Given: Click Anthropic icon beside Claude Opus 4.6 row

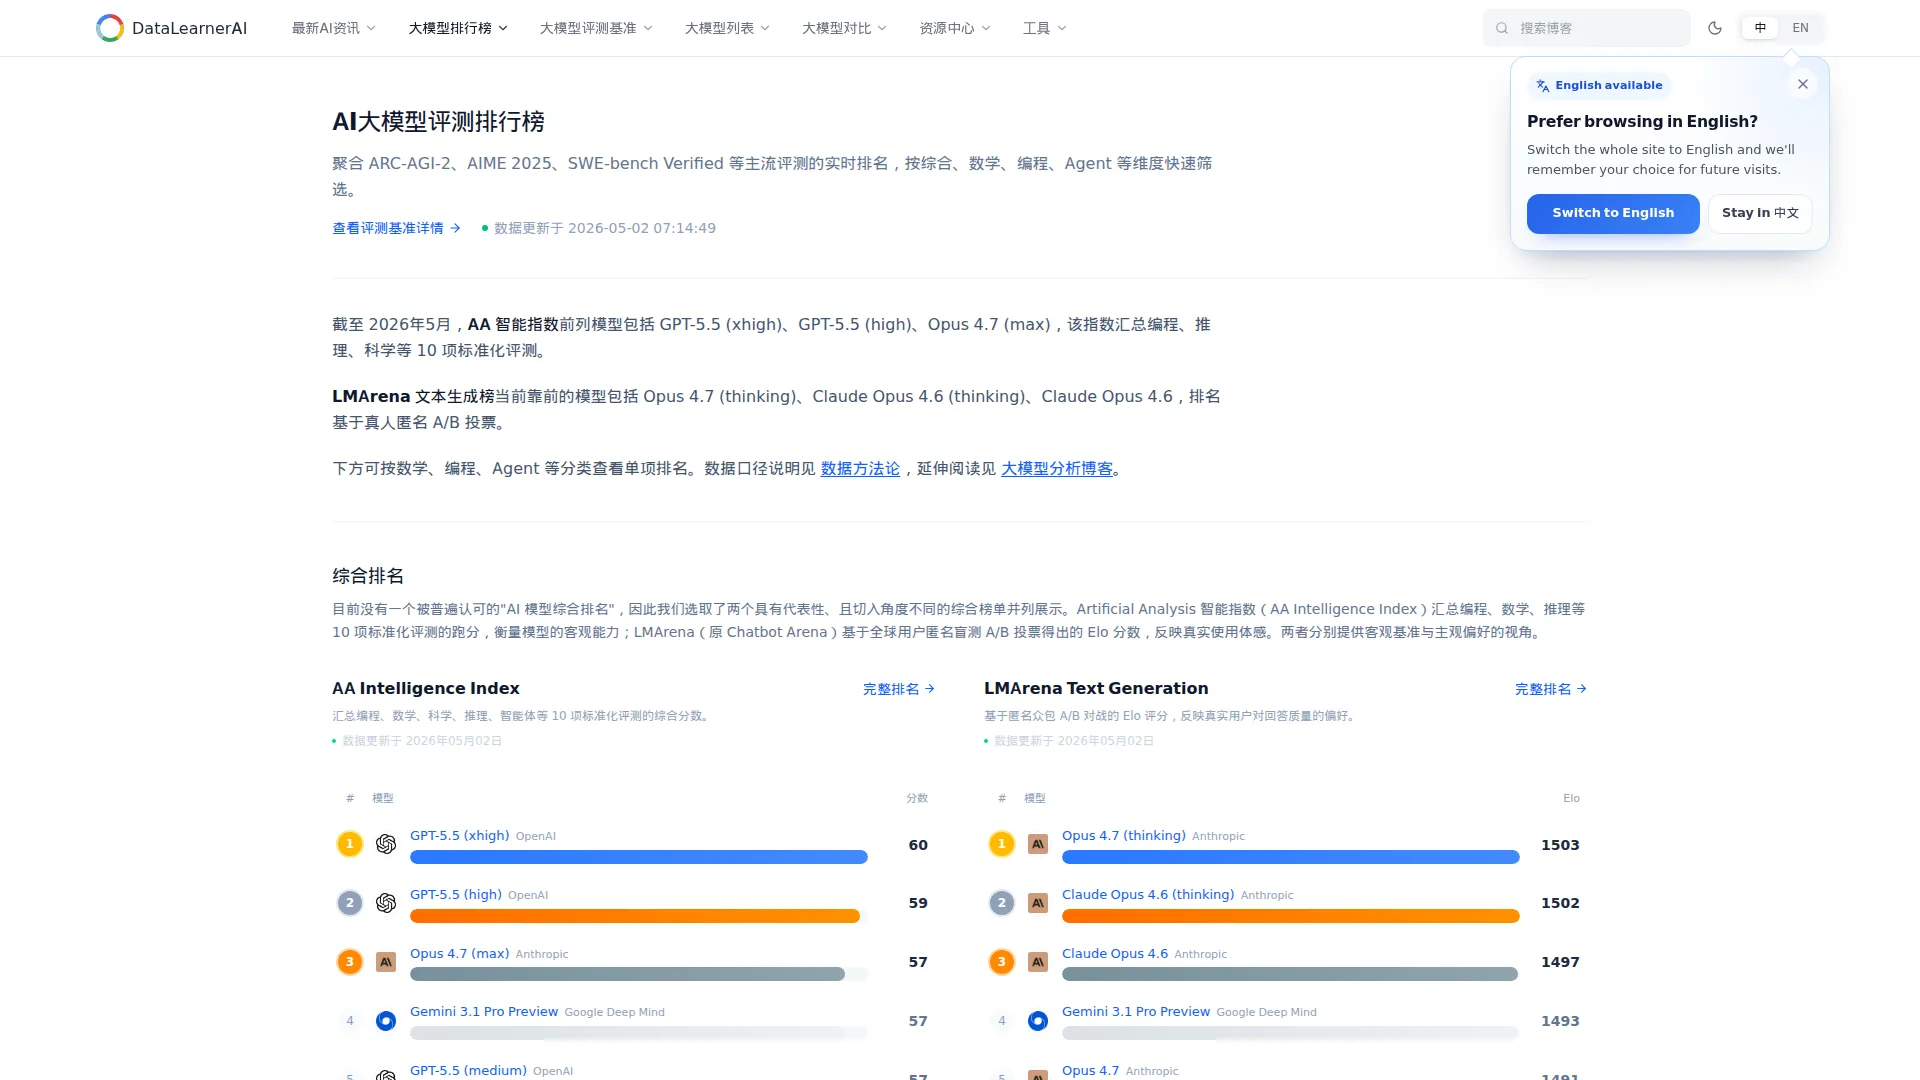Looking at the screenshot, I should coord(1038,962).
